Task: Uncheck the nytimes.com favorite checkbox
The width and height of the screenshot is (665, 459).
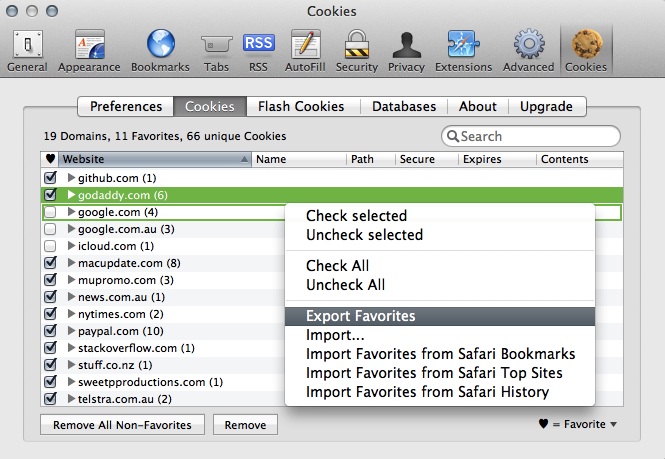Action: (x=50, y=314)
